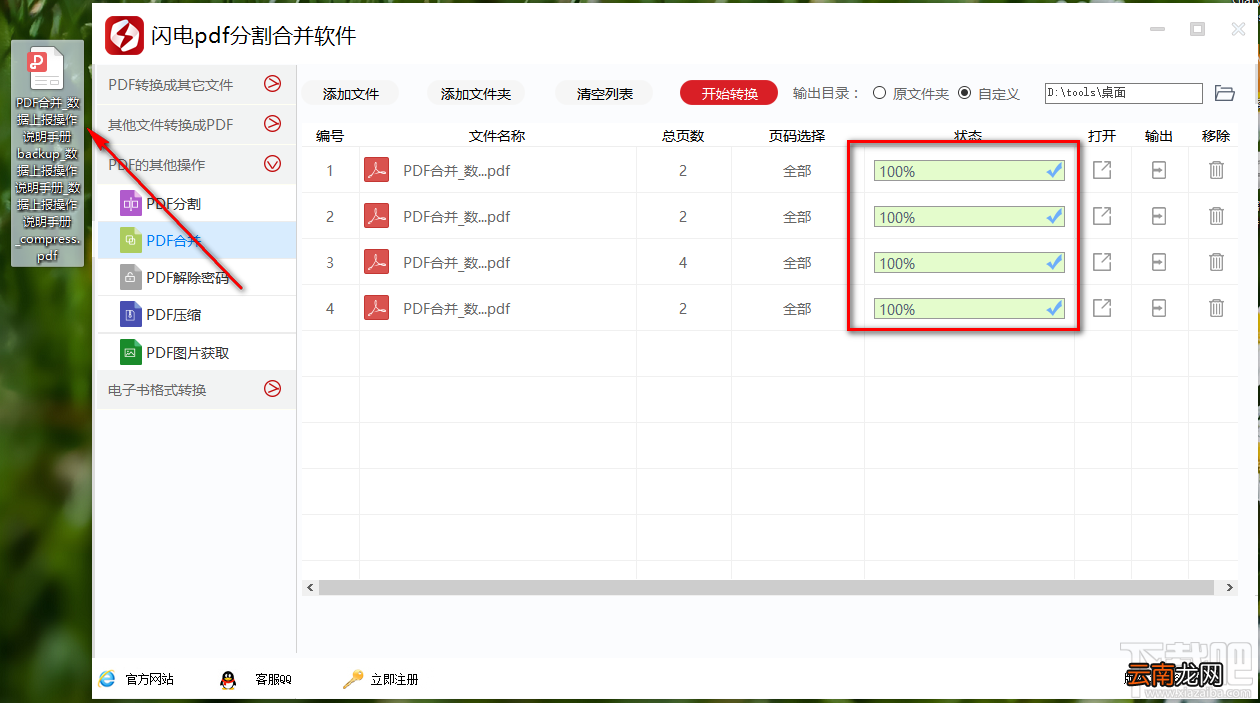The height and width of the screenshot is (703, 1260).
Task: Click the PDF icon in row 3
Action: 375,262
